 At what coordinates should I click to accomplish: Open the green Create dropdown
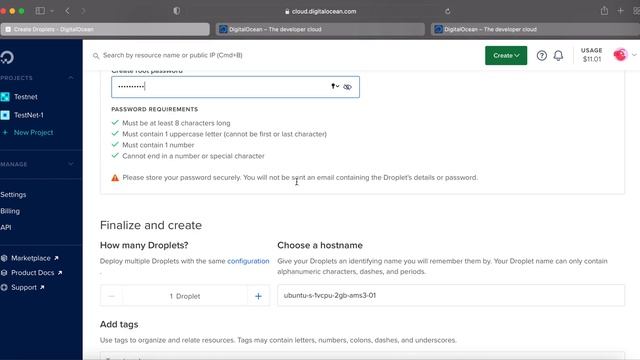pos(506,56)
